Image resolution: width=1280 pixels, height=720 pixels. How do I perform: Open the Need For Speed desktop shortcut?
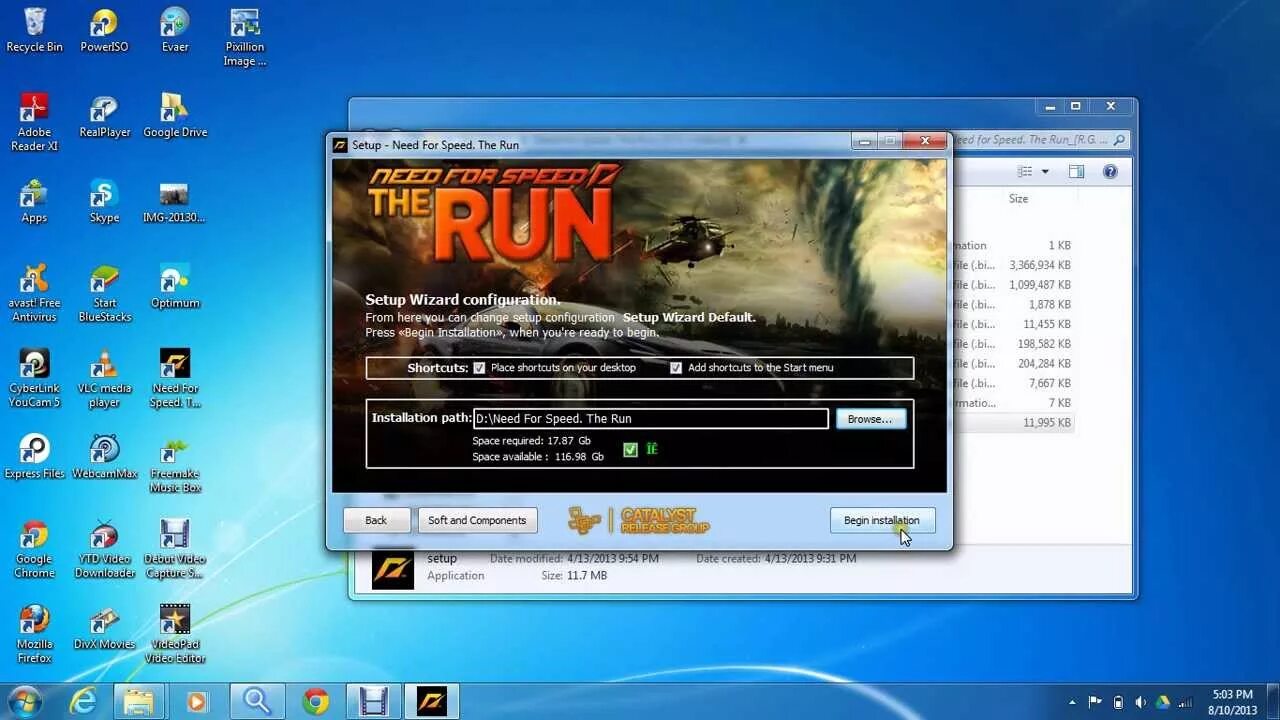175,378
